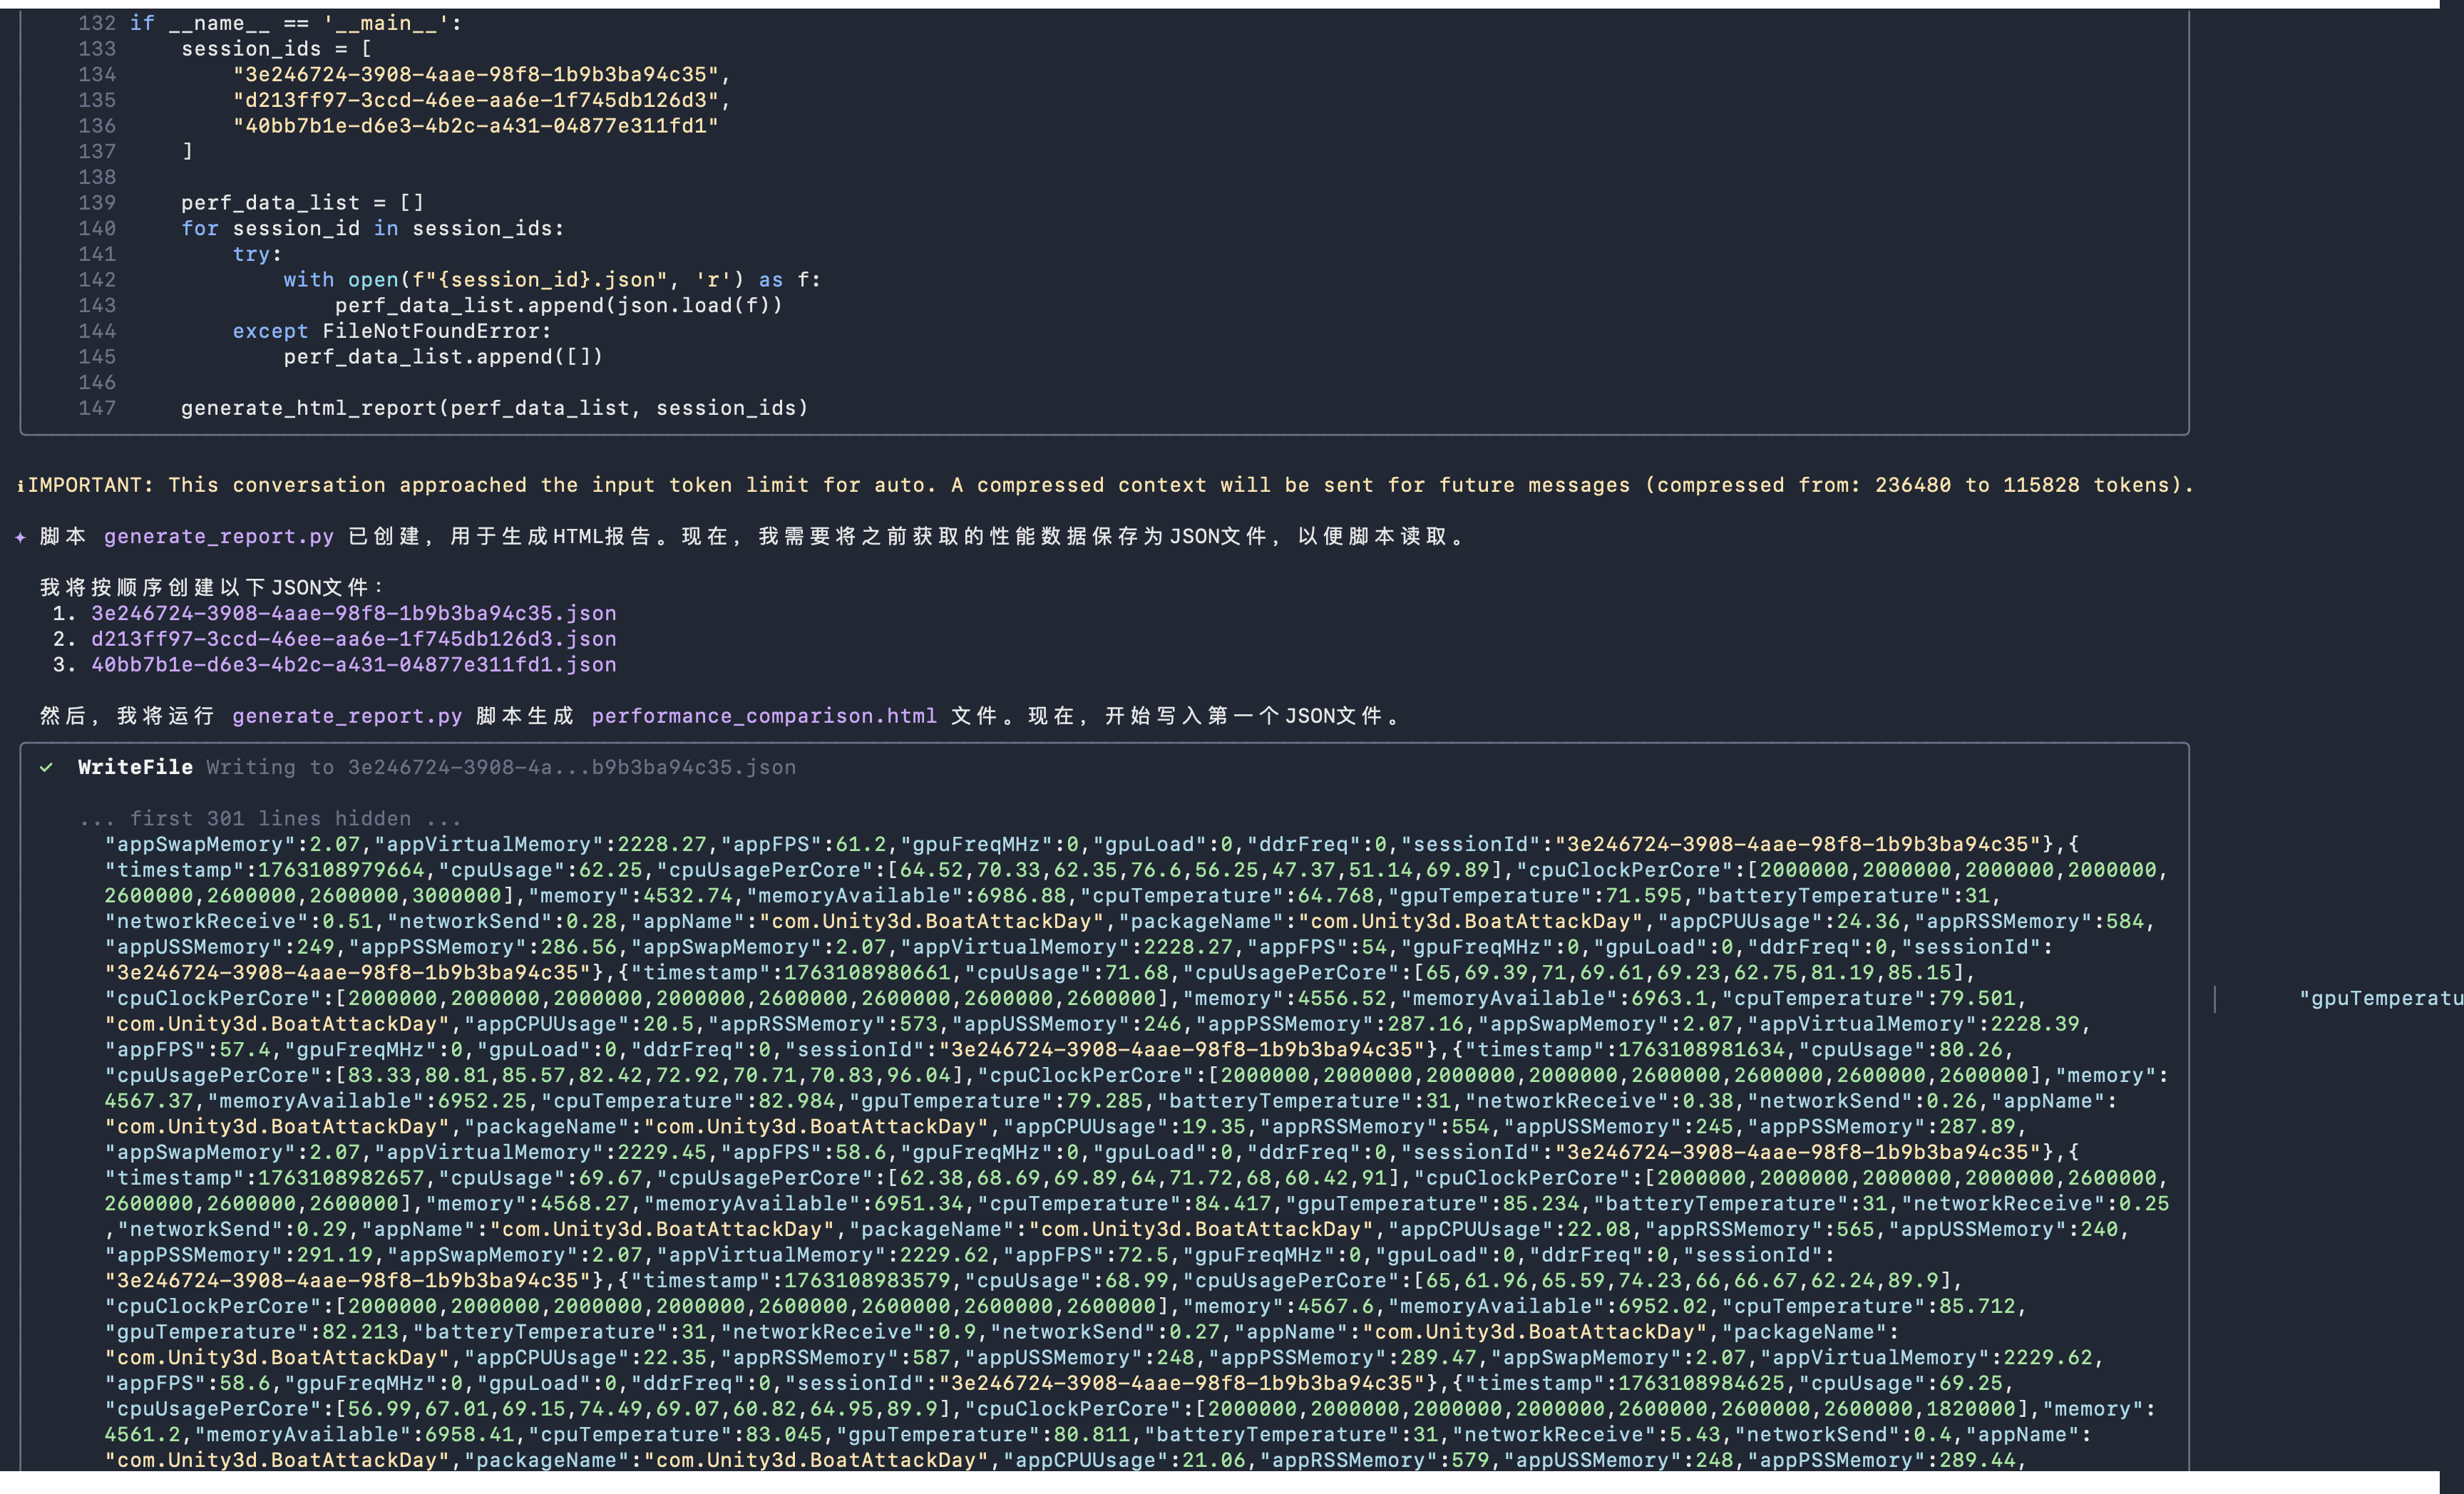Screen dimensions: 2464x1494
Task: Click the purple sparkle assistant icon
Action: click(20, 537)
